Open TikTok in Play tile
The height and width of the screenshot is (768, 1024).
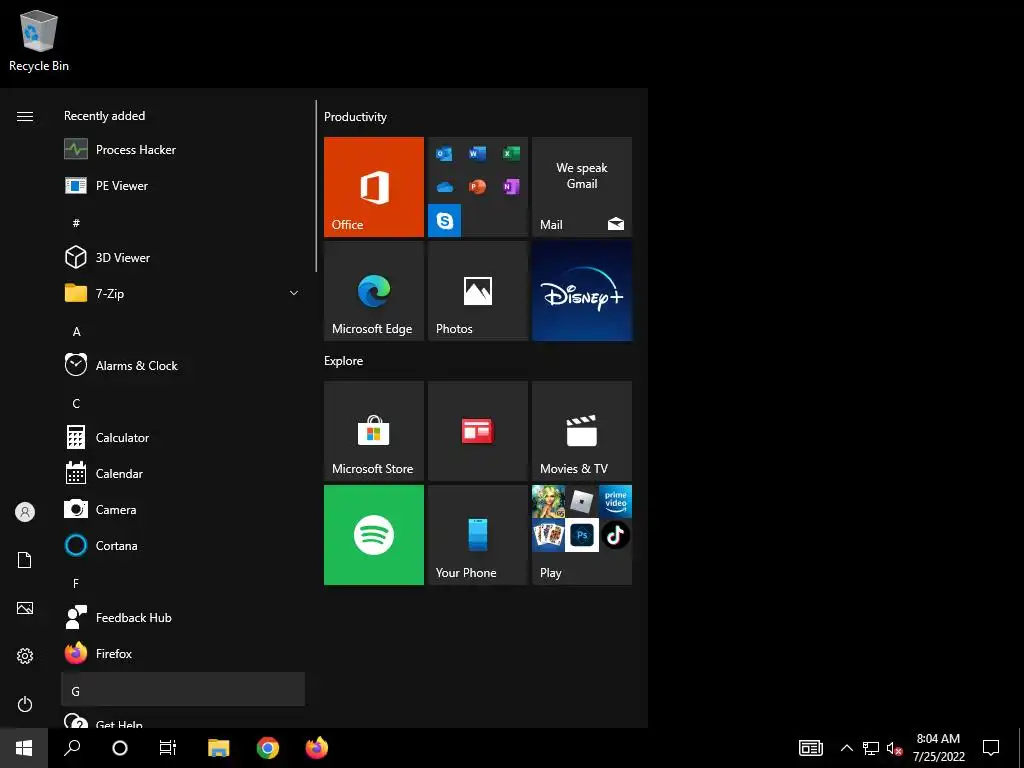click(x=615, y=536)
